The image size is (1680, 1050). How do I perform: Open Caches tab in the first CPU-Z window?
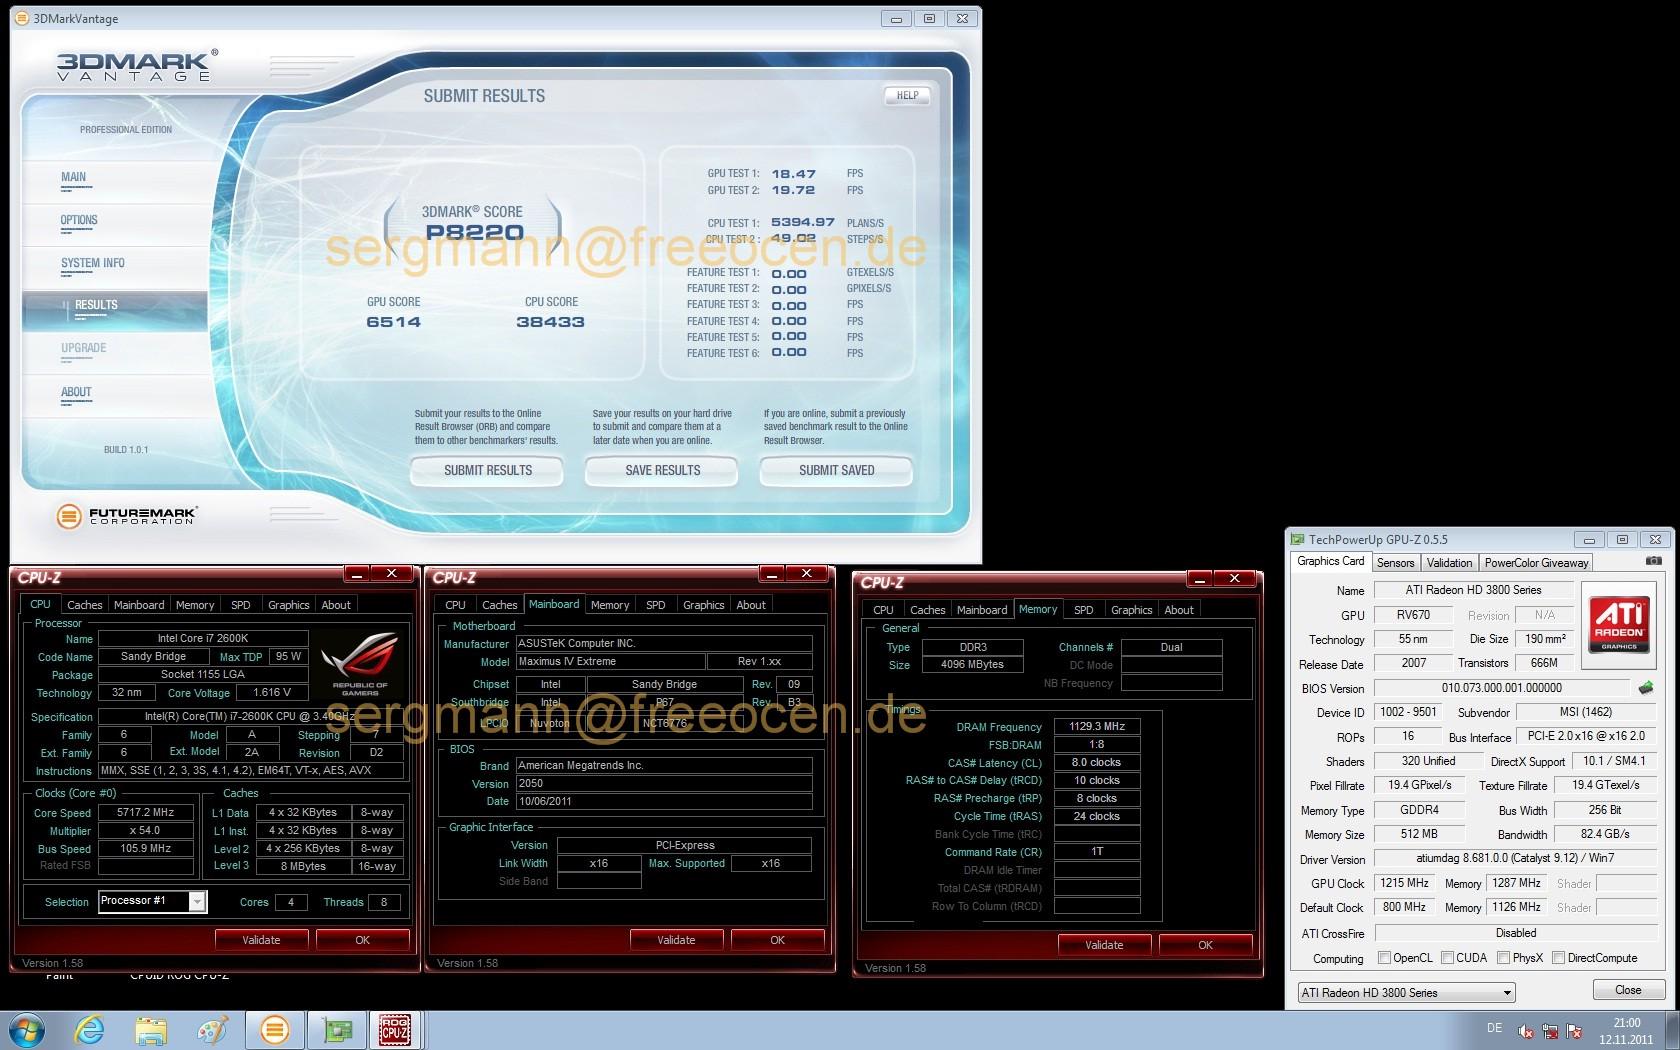pyautogui.click(x=84, y=605)
